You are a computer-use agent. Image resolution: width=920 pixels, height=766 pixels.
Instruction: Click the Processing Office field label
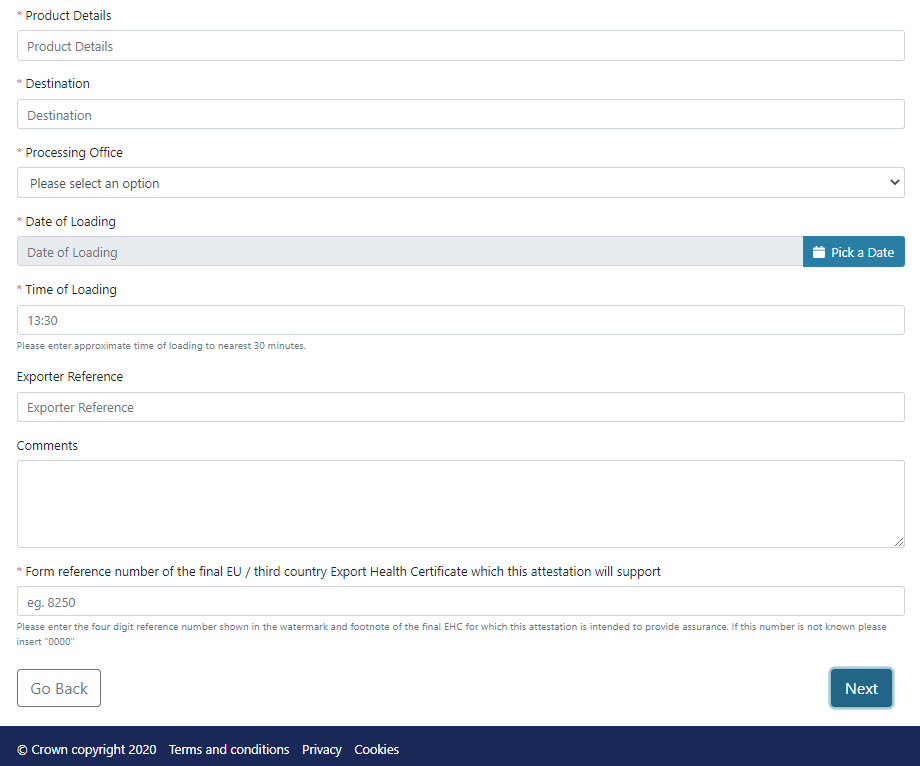(74, 153)
